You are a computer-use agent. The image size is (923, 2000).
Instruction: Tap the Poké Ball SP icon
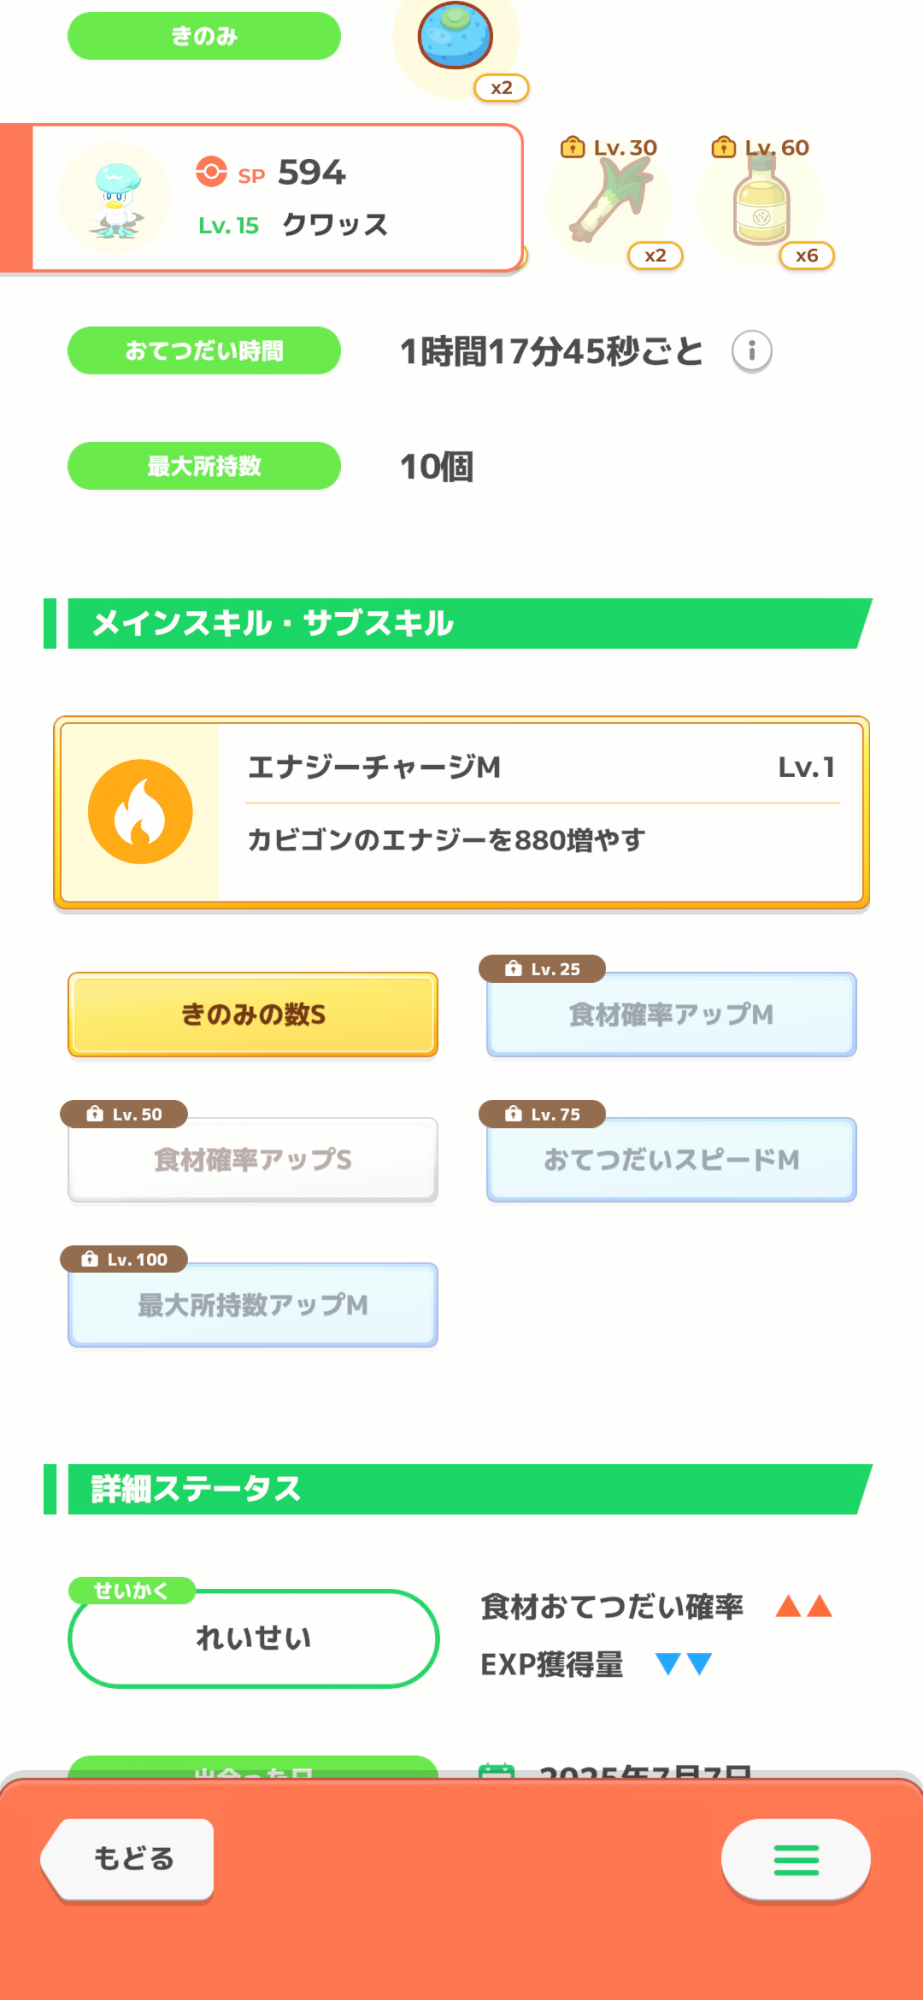[x=211, y=172]
